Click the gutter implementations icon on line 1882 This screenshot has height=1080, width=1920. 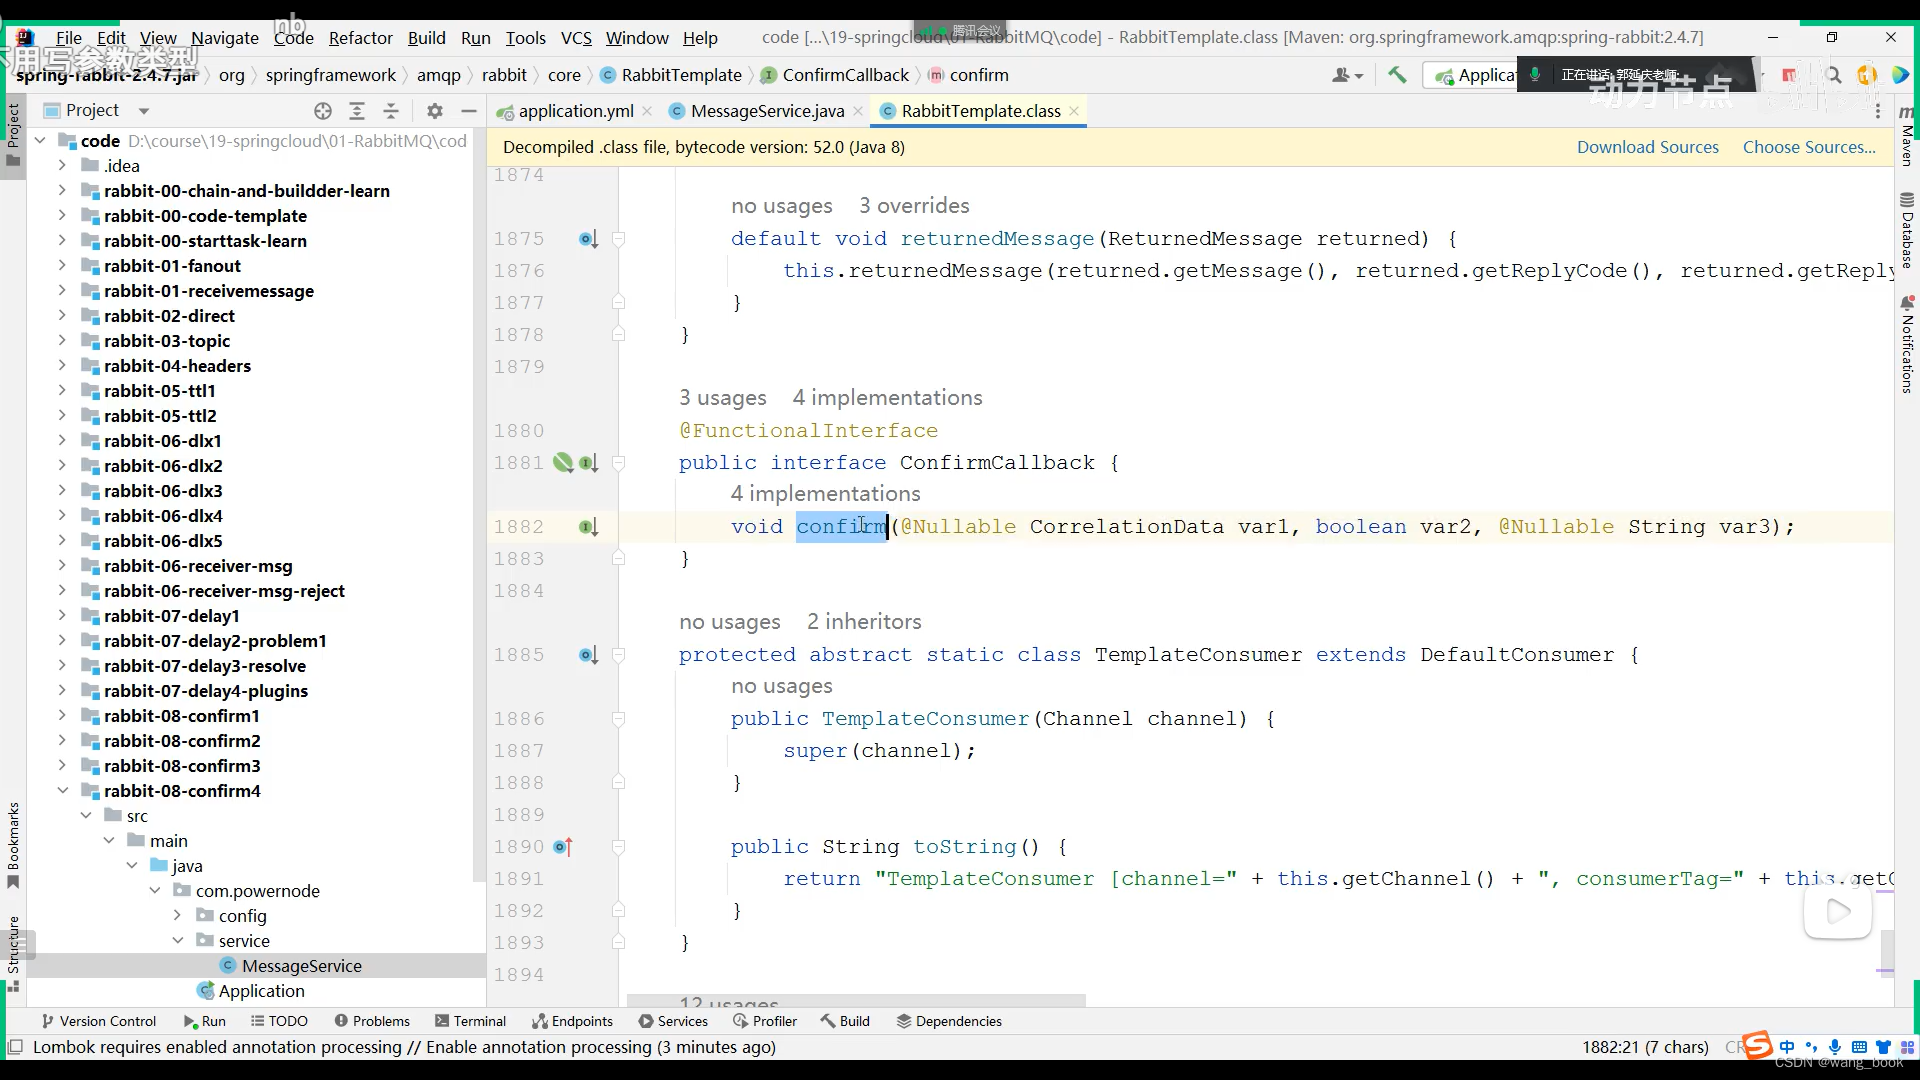(588, 527)
